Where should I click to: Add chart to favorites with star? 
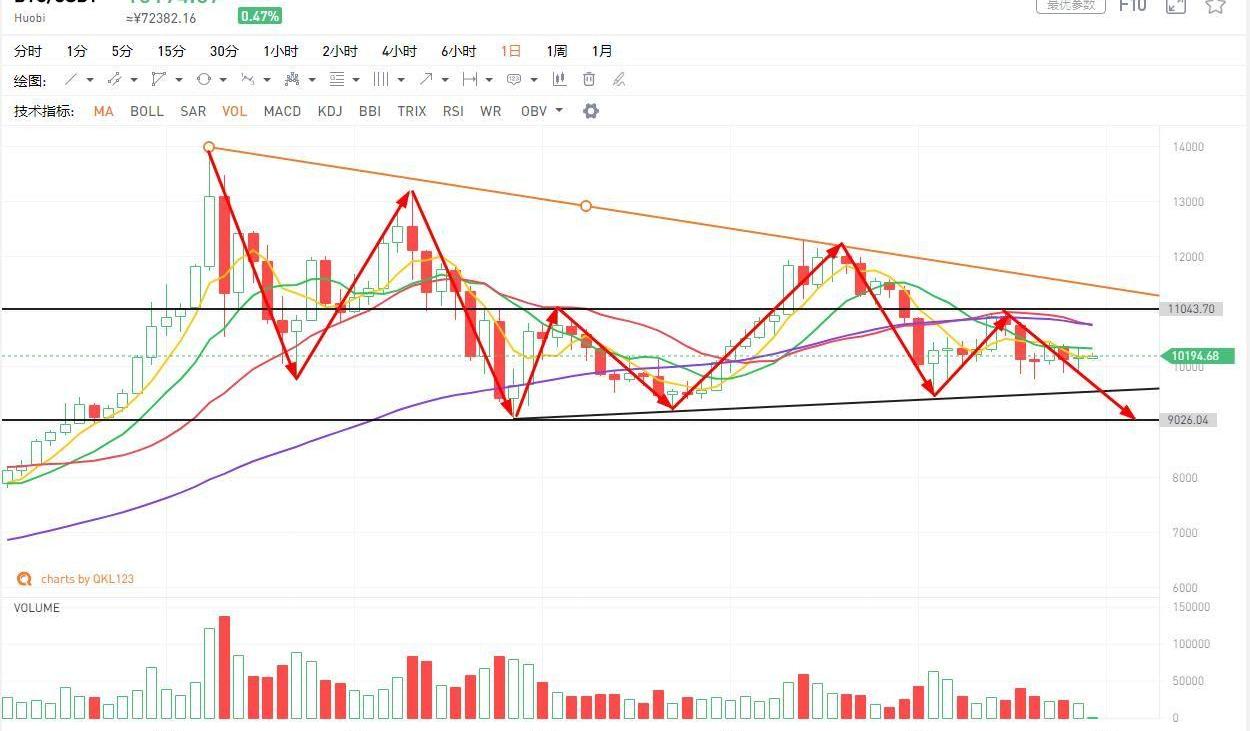(x=1215, y=6)
